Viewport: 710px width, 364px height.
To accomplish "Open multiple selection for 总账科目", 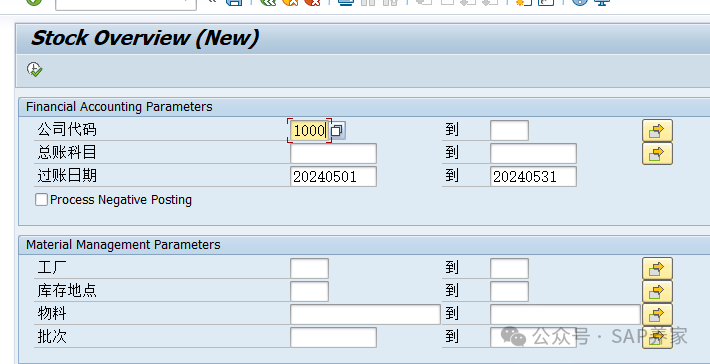I will point(657,153).
